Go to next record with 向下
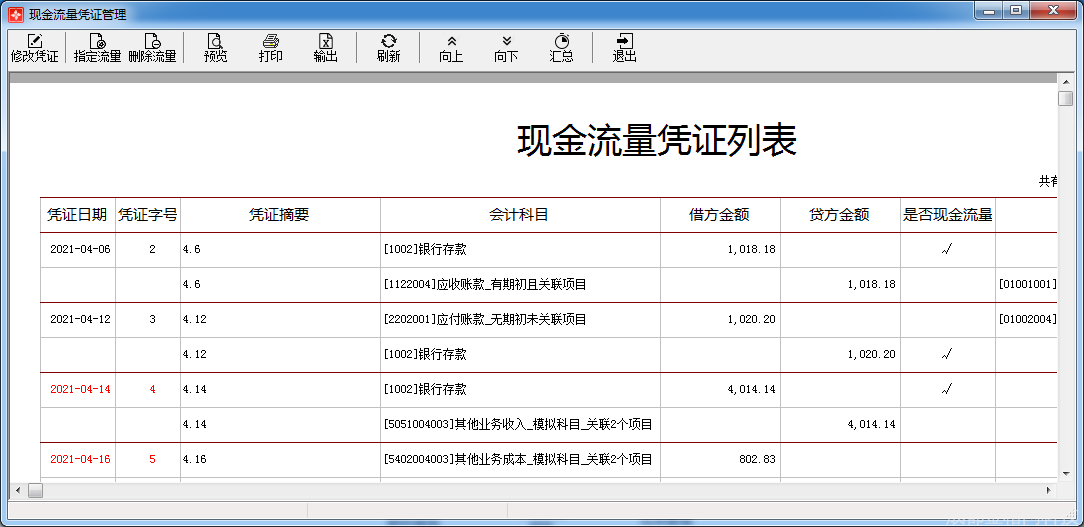 tap(506, 47)
